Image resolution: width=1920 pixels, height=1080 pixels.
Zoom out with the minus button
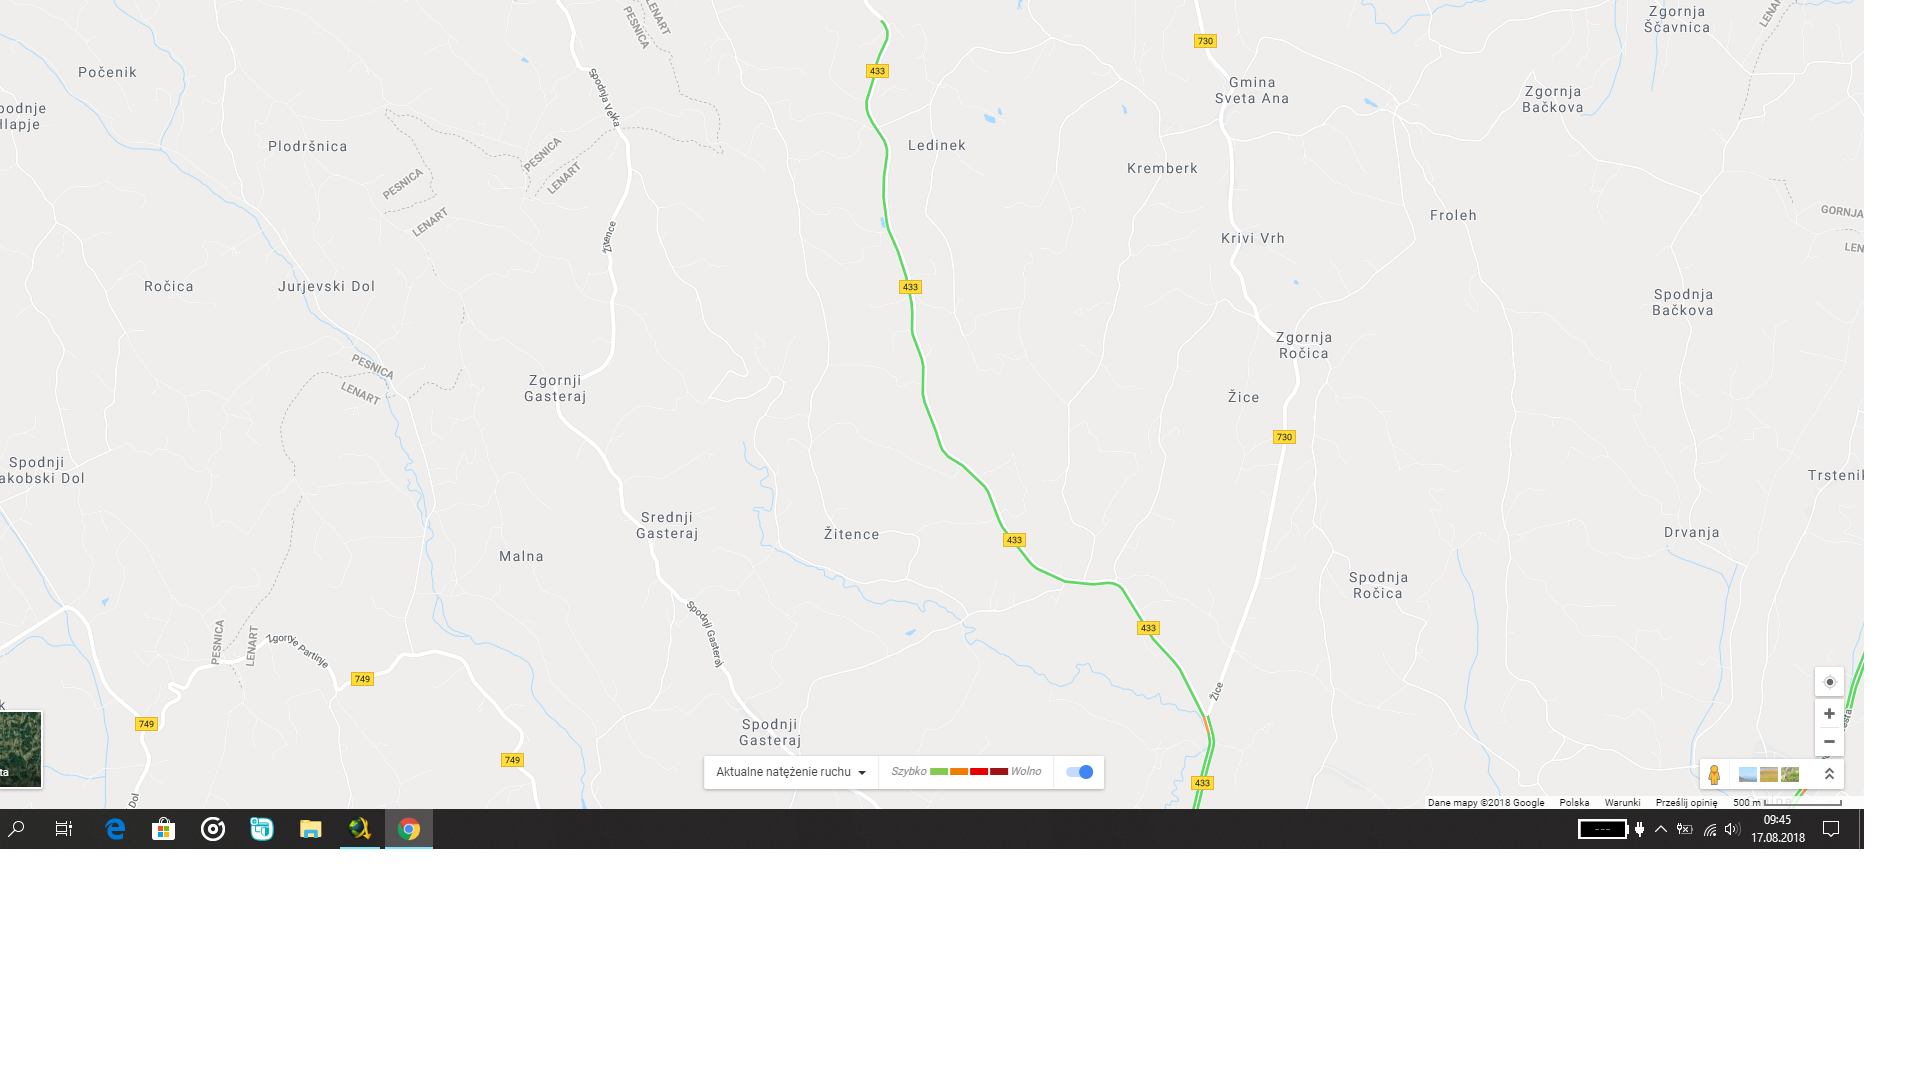(1829, 742)
